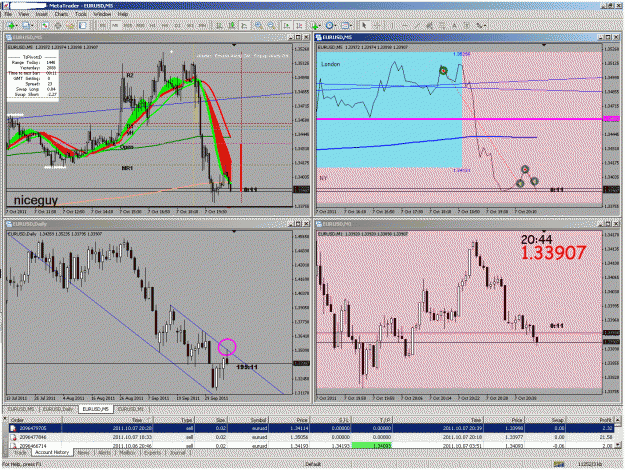Select the M5 timeframe button
Screen dimensions: 625x470
point(115,26)
